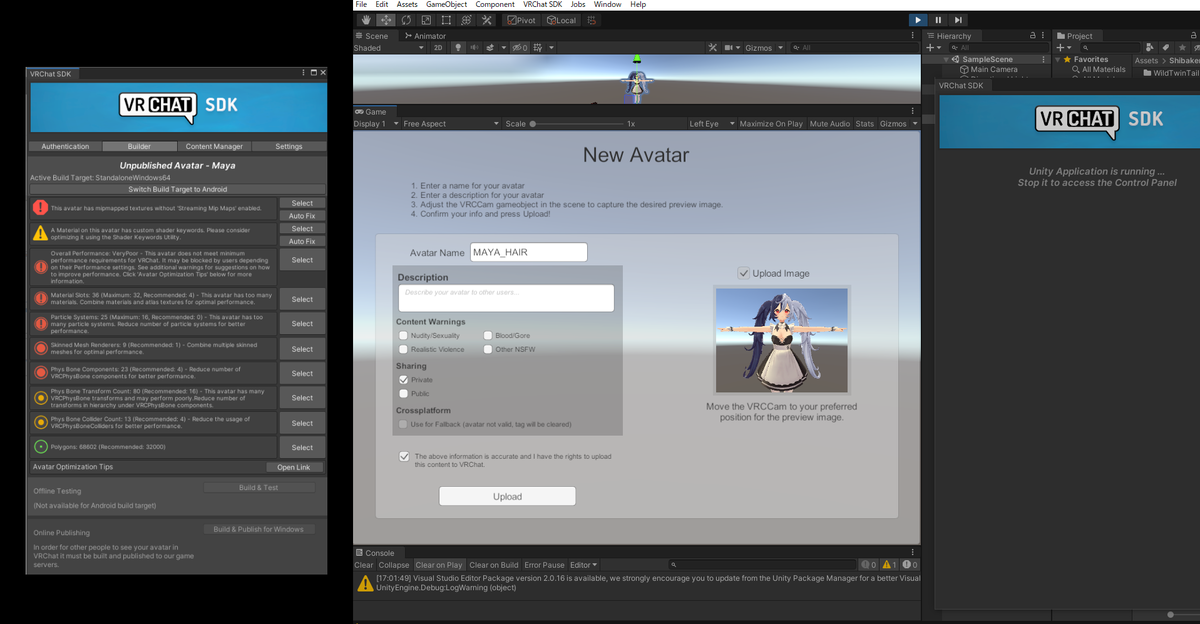Toggle scene audio speaker icon
The image size is (1200, 624).
click(475, 48)
